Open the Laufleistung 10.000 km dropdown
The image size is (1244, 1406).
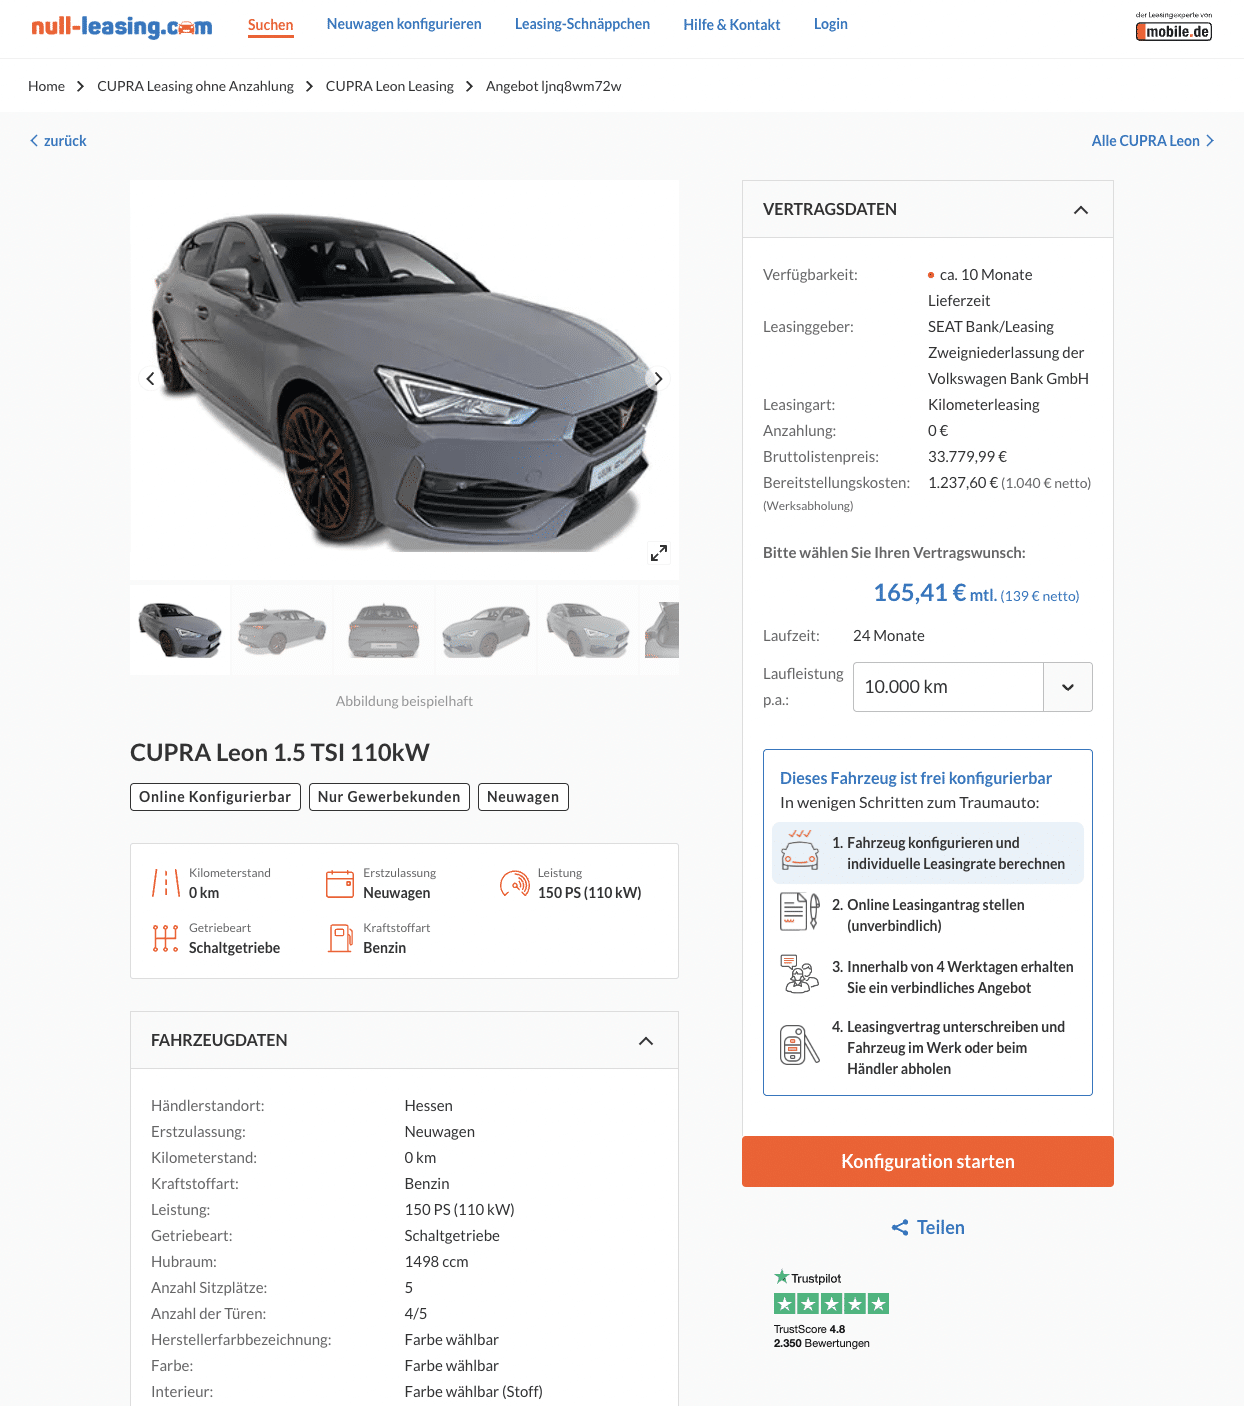(x=972, y=687)
